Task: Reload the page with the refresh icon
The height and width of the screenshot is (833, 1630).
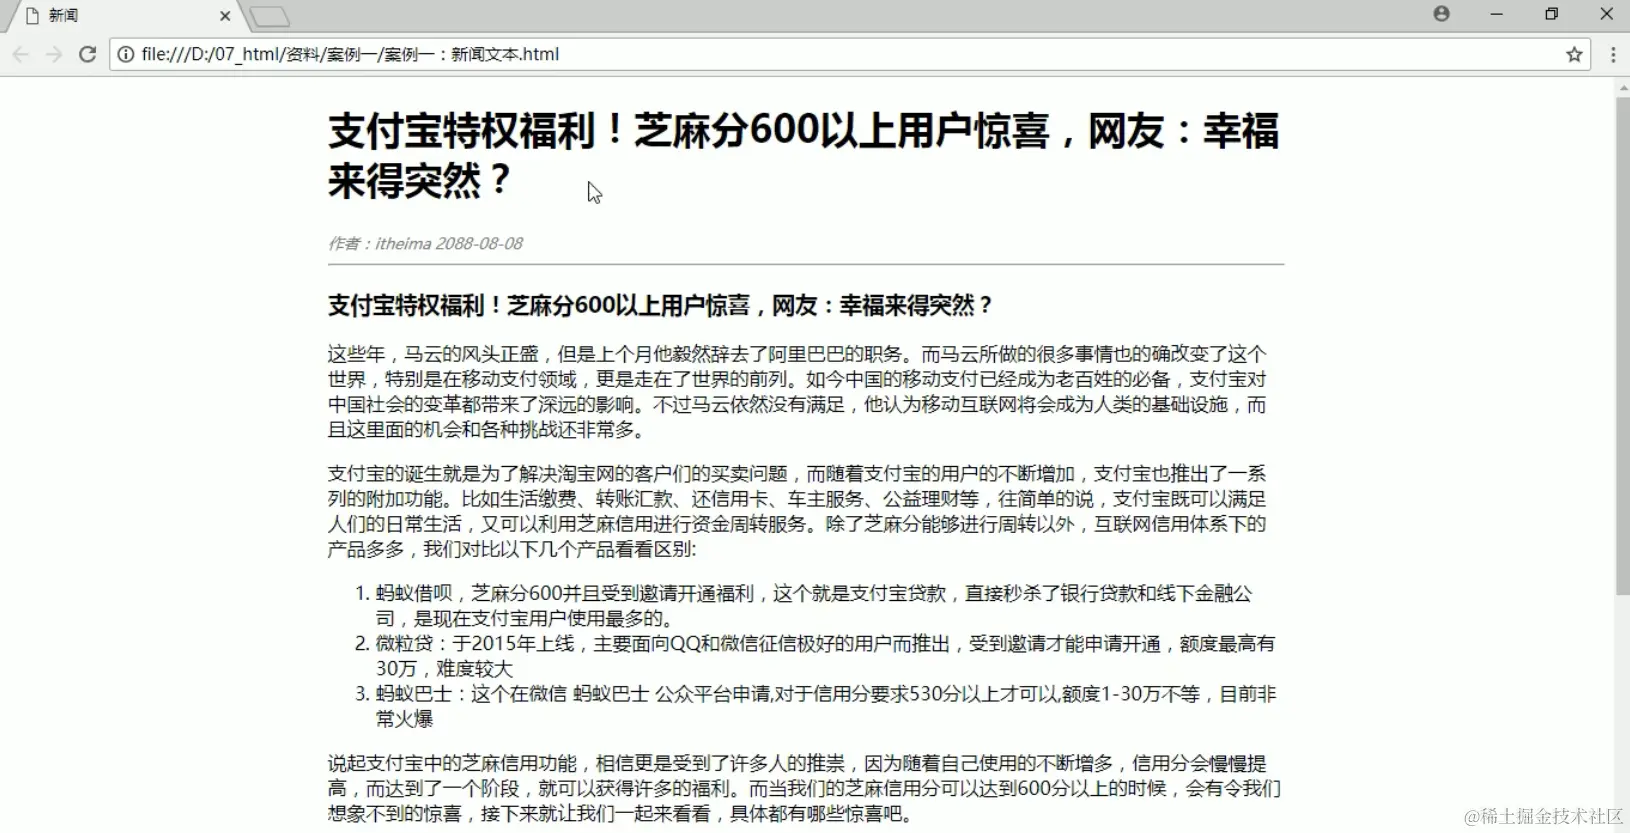Action: click(88, 54)
